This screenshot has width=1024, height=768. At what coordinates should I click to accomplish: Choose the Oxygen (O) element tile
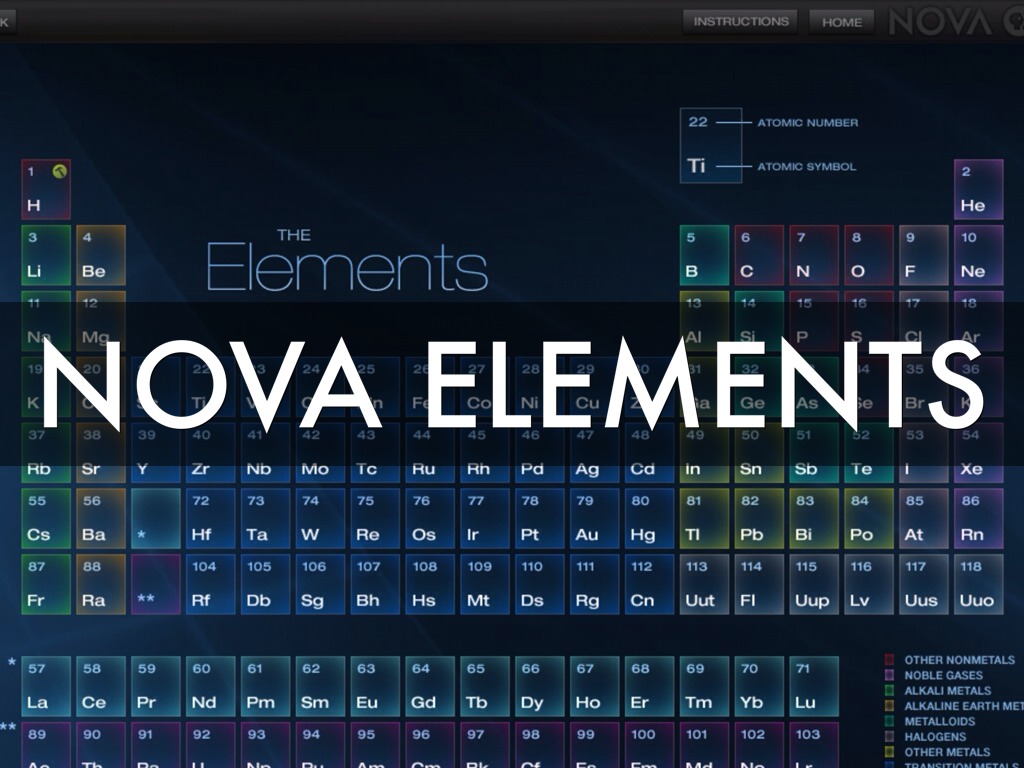point(868,255)
